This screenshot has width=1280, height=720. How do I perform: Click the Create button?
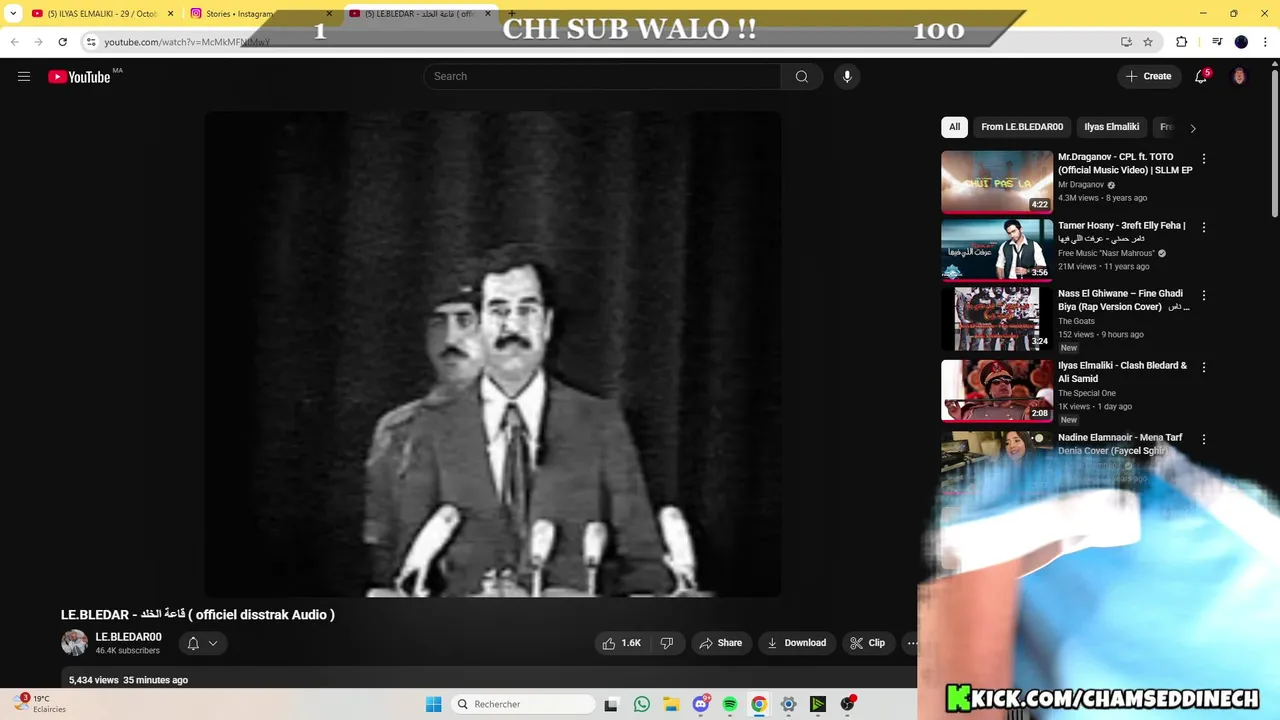pyautogui.click(x=1148, y=76)
